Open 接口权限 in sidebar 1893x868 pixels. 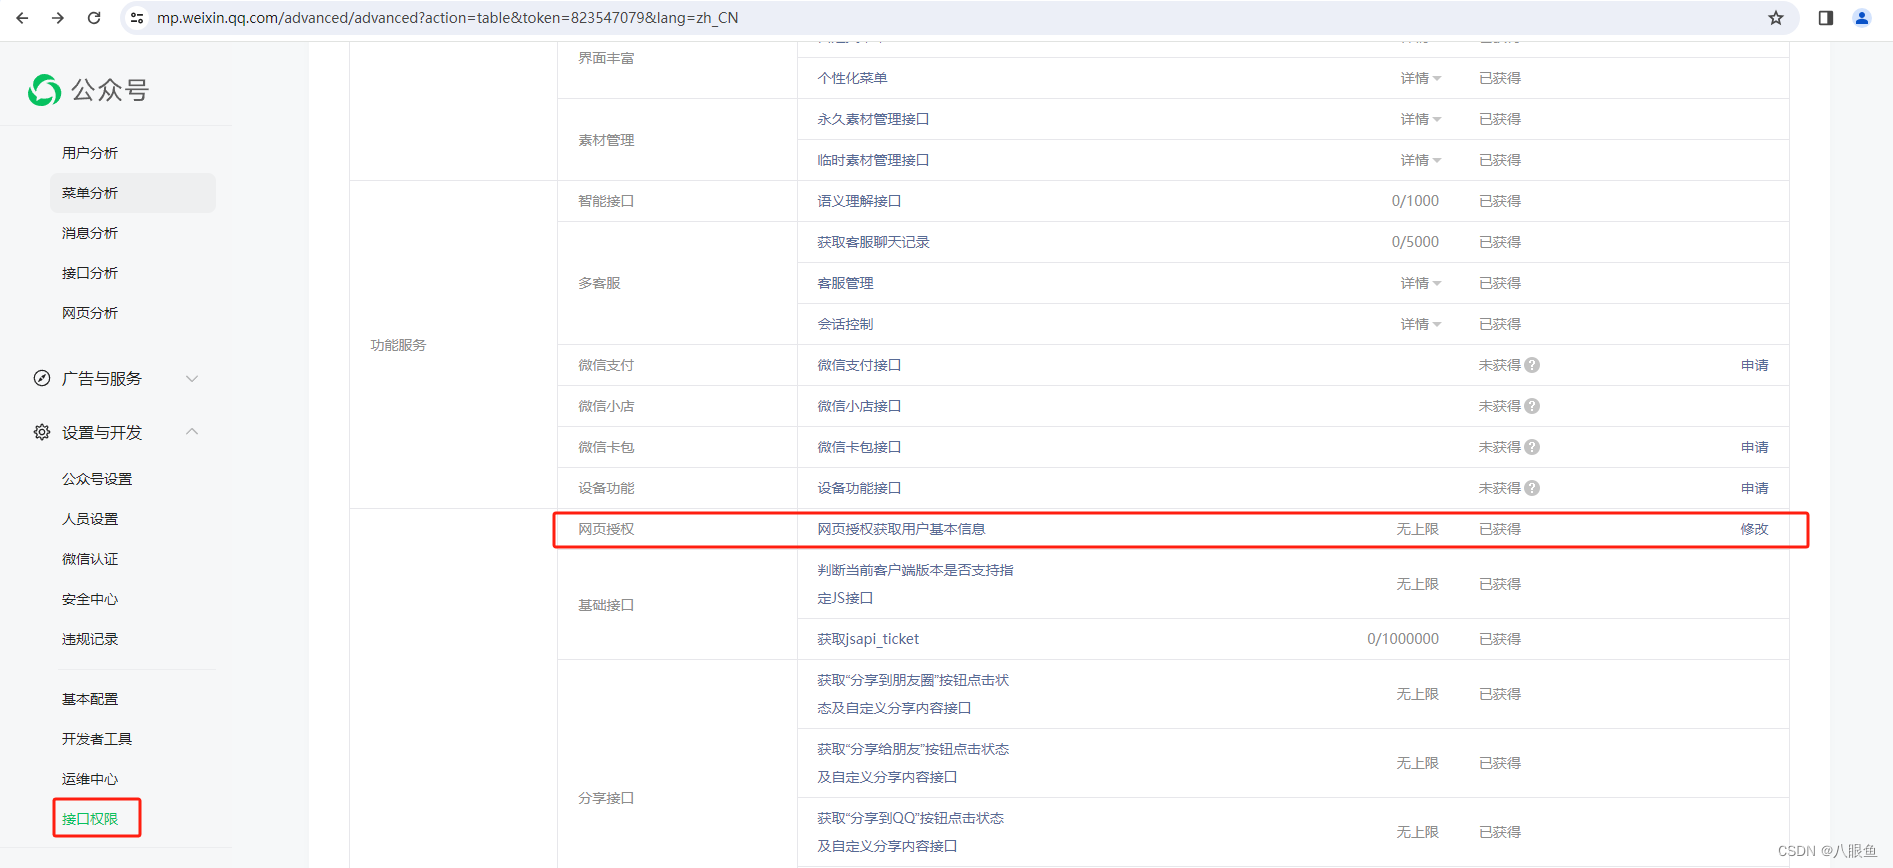[x=90, y=819]
